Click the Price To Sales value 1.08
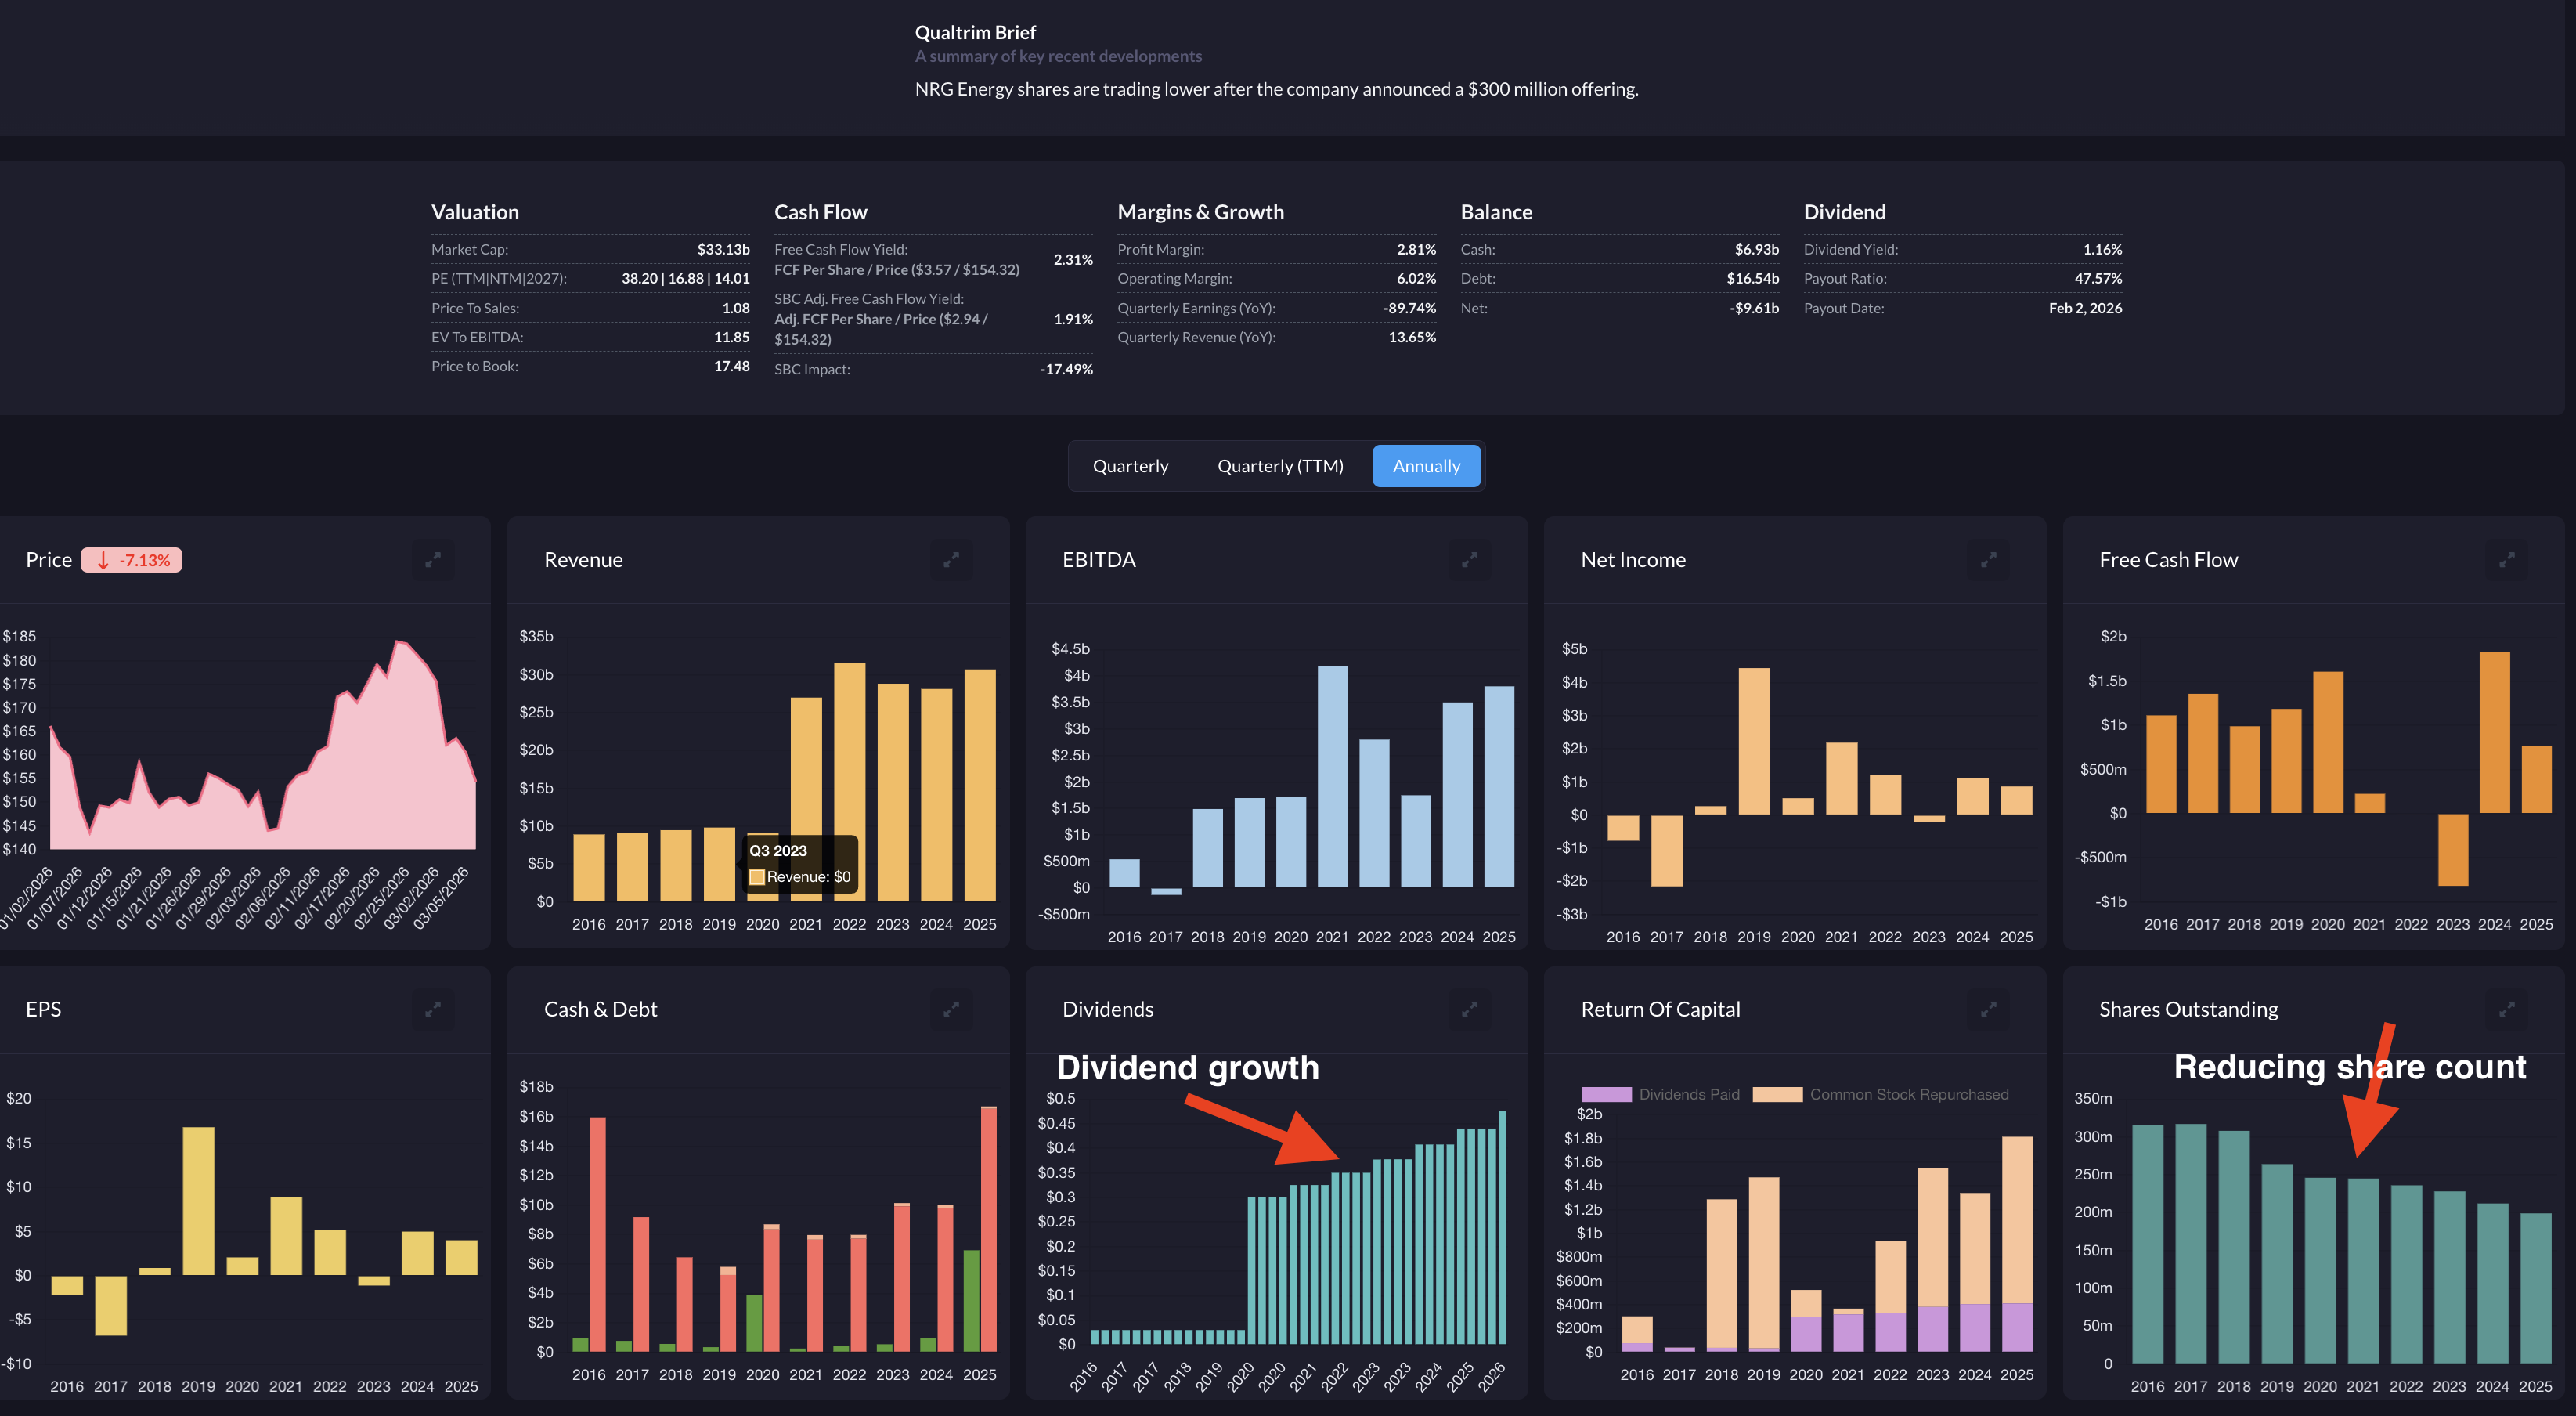Screen dimensions: 2576x1416 [735, 308]
